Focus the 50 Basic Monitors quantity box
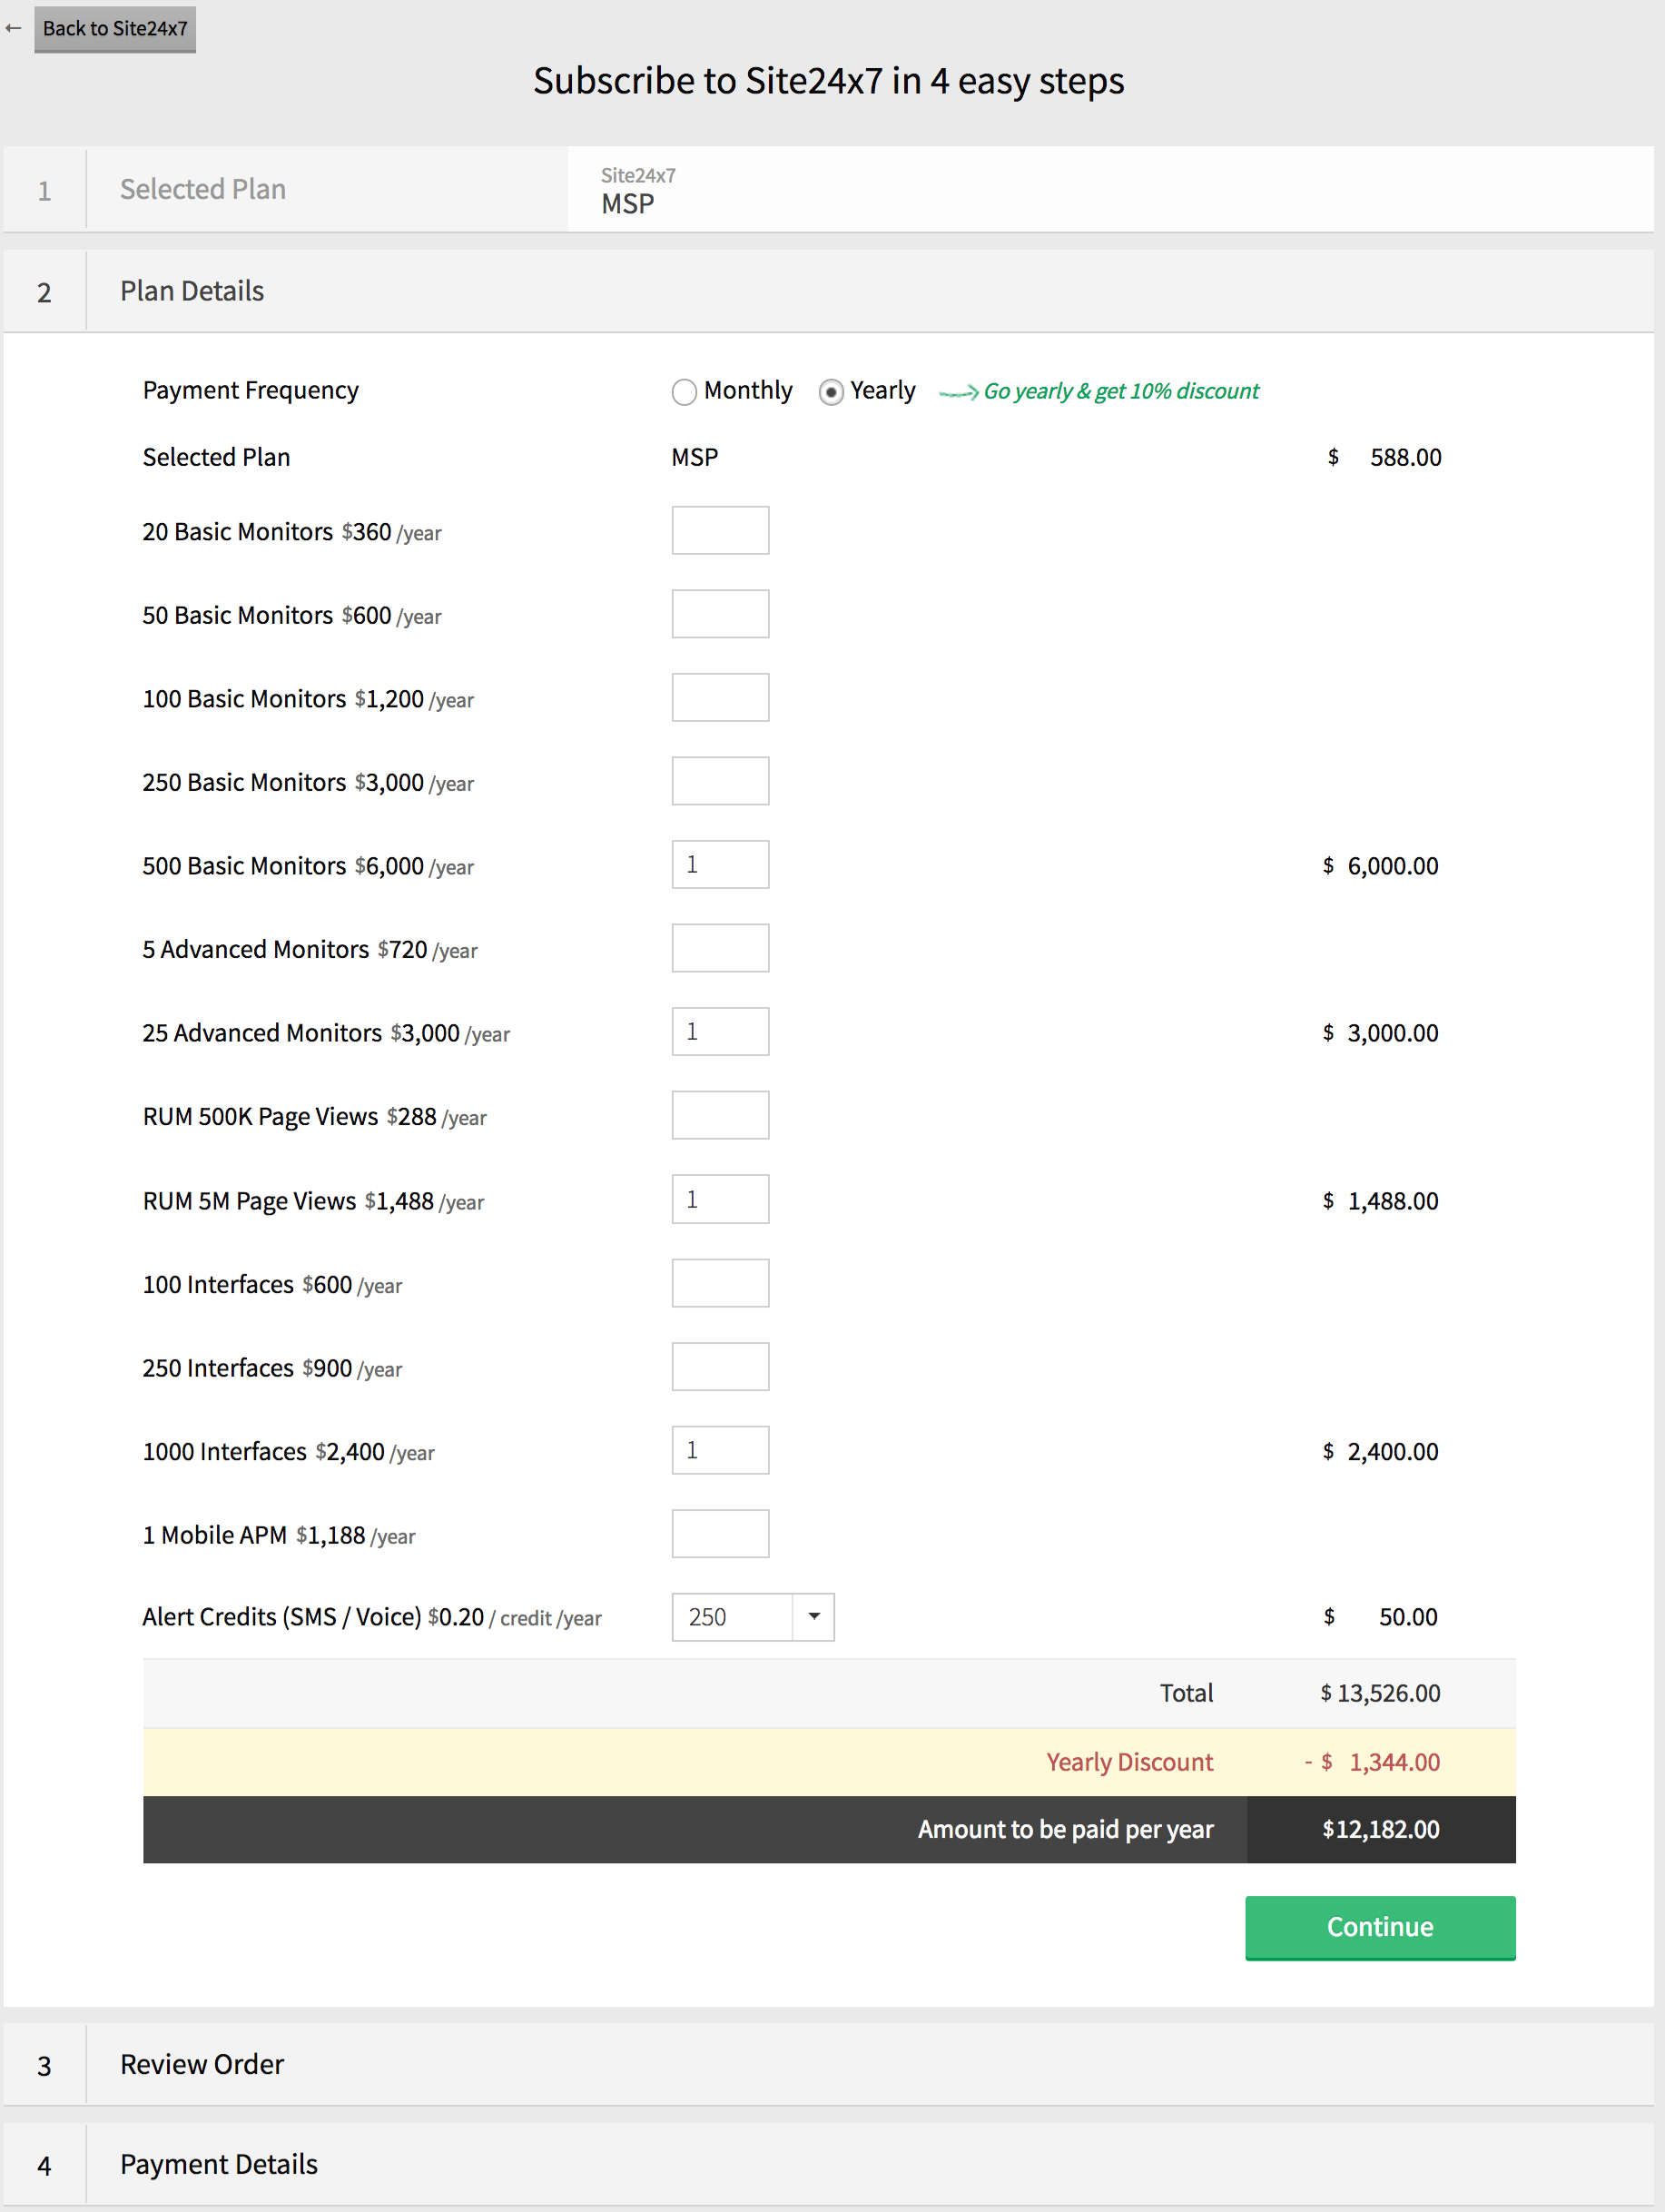This screenshot has height=2212, width=1665. point(720,614)
